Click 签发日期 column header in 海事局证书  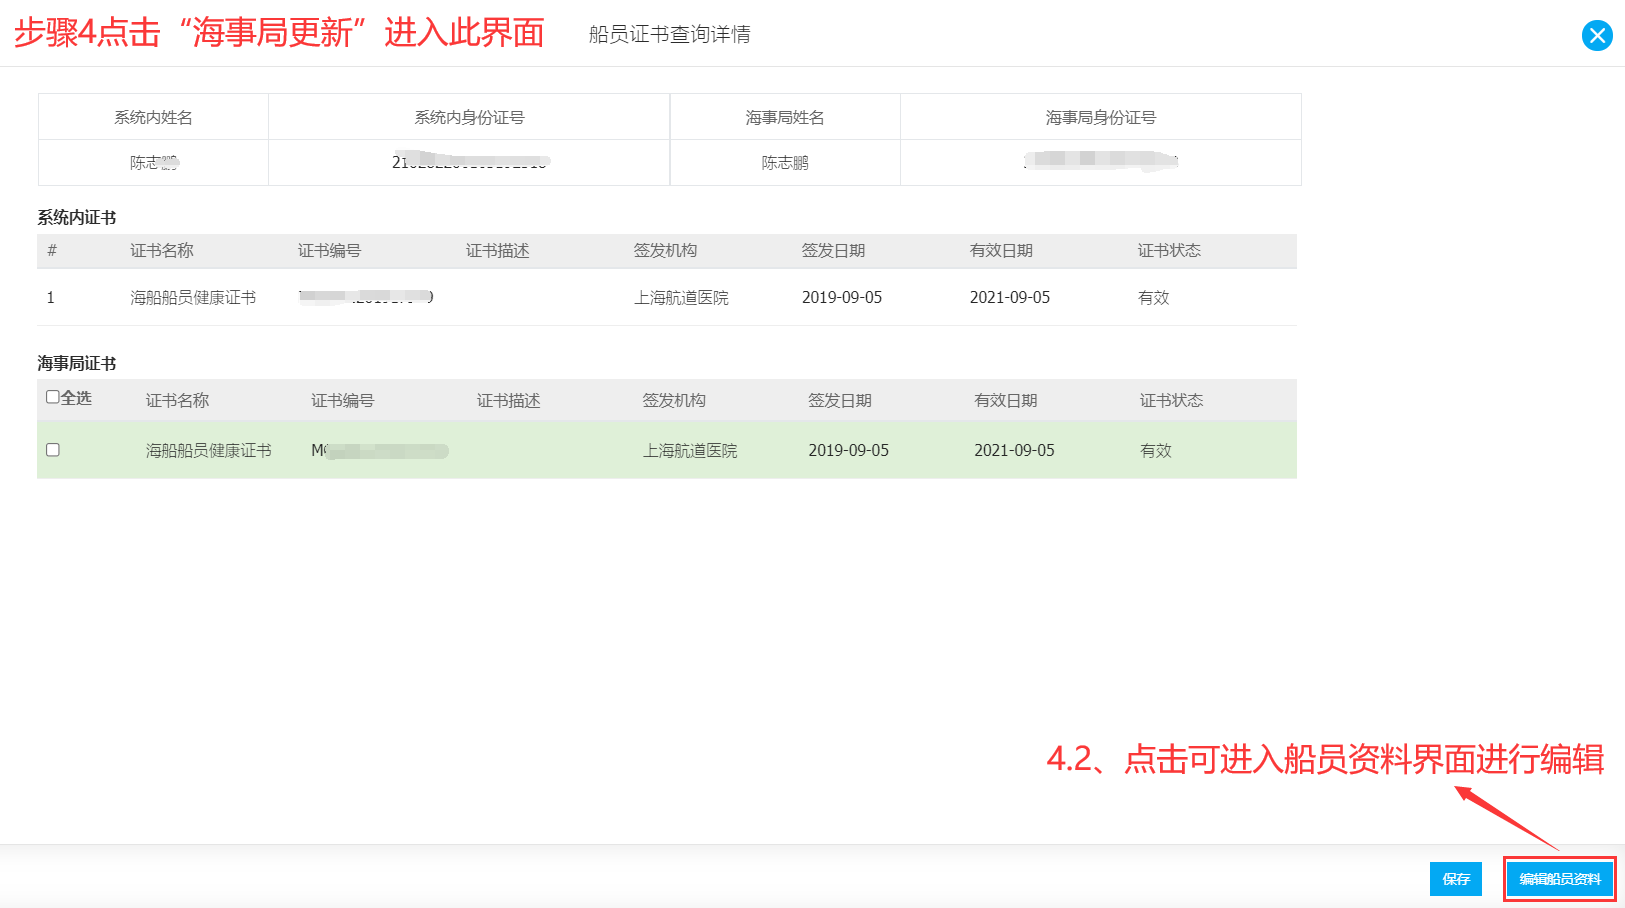point(841,400)
